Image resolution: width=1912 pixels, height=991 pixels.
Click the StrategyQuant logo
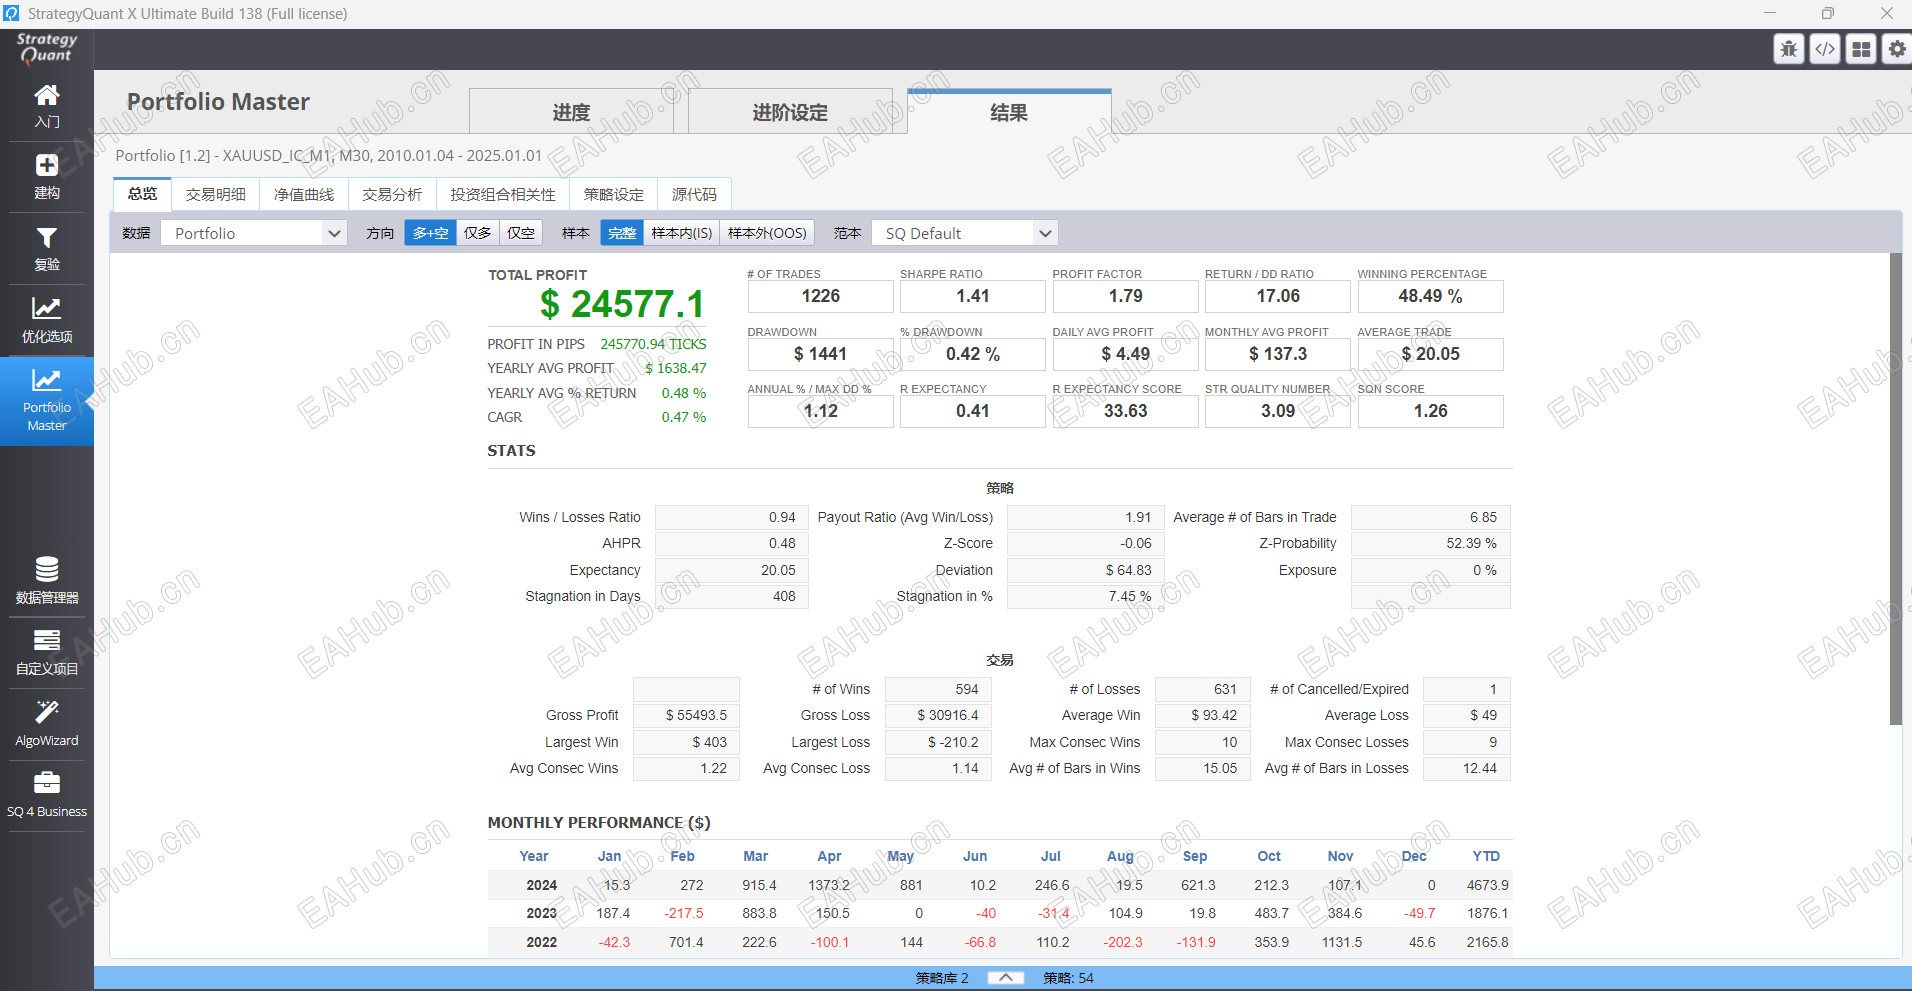tap(46, 48)
